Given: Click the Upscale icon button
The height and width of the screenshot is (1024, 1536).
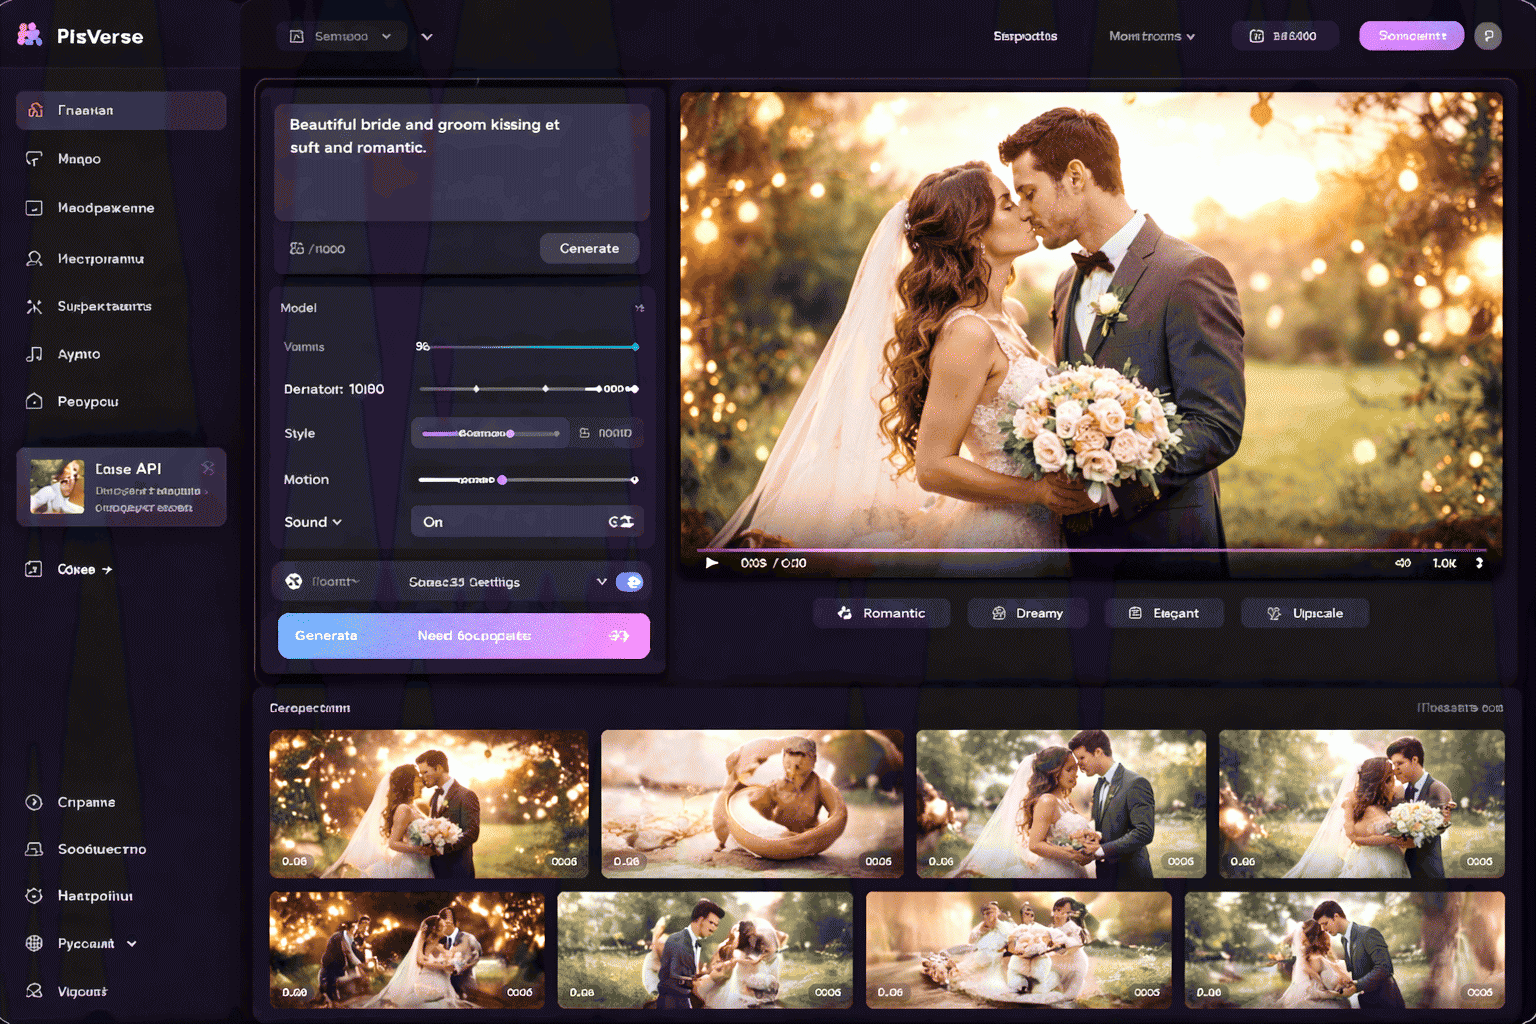Looking at the screenshot, I should [1304, 613].
